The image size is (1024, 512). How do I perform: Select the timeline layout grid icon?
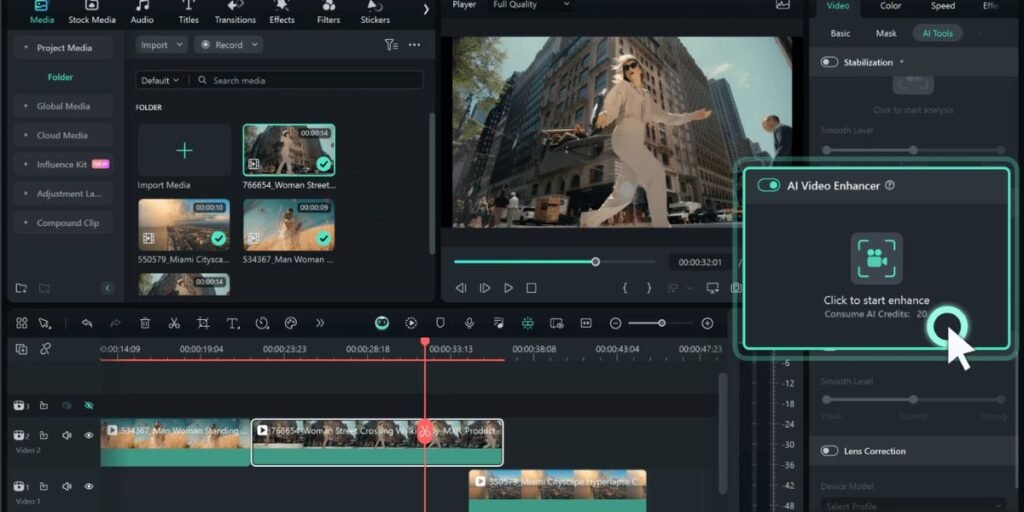[x=22, y=323]
